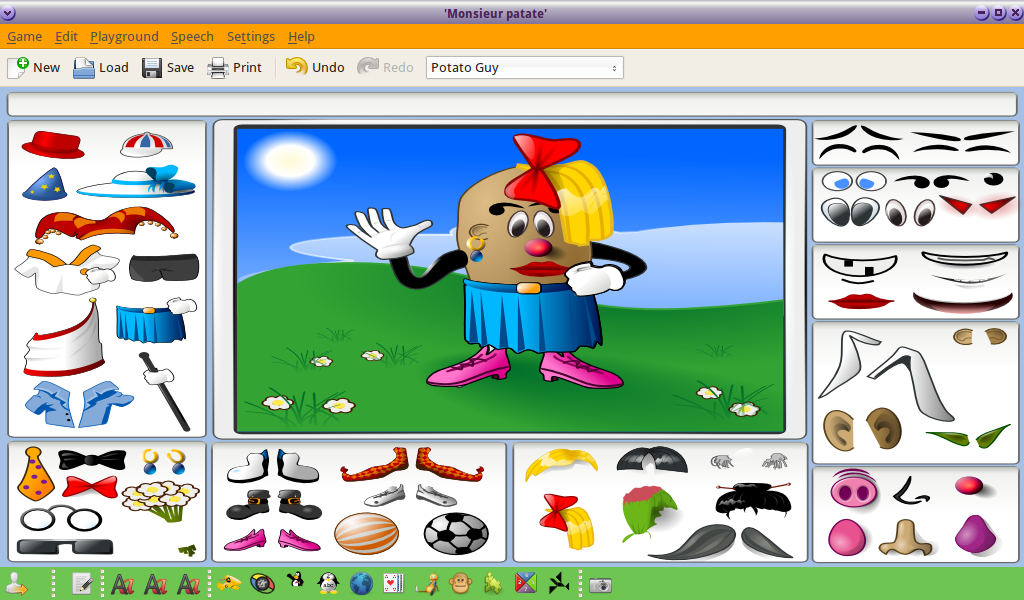Choose the blonde hair with red bow
This screenshot has width=1024, height=600.
566,520
